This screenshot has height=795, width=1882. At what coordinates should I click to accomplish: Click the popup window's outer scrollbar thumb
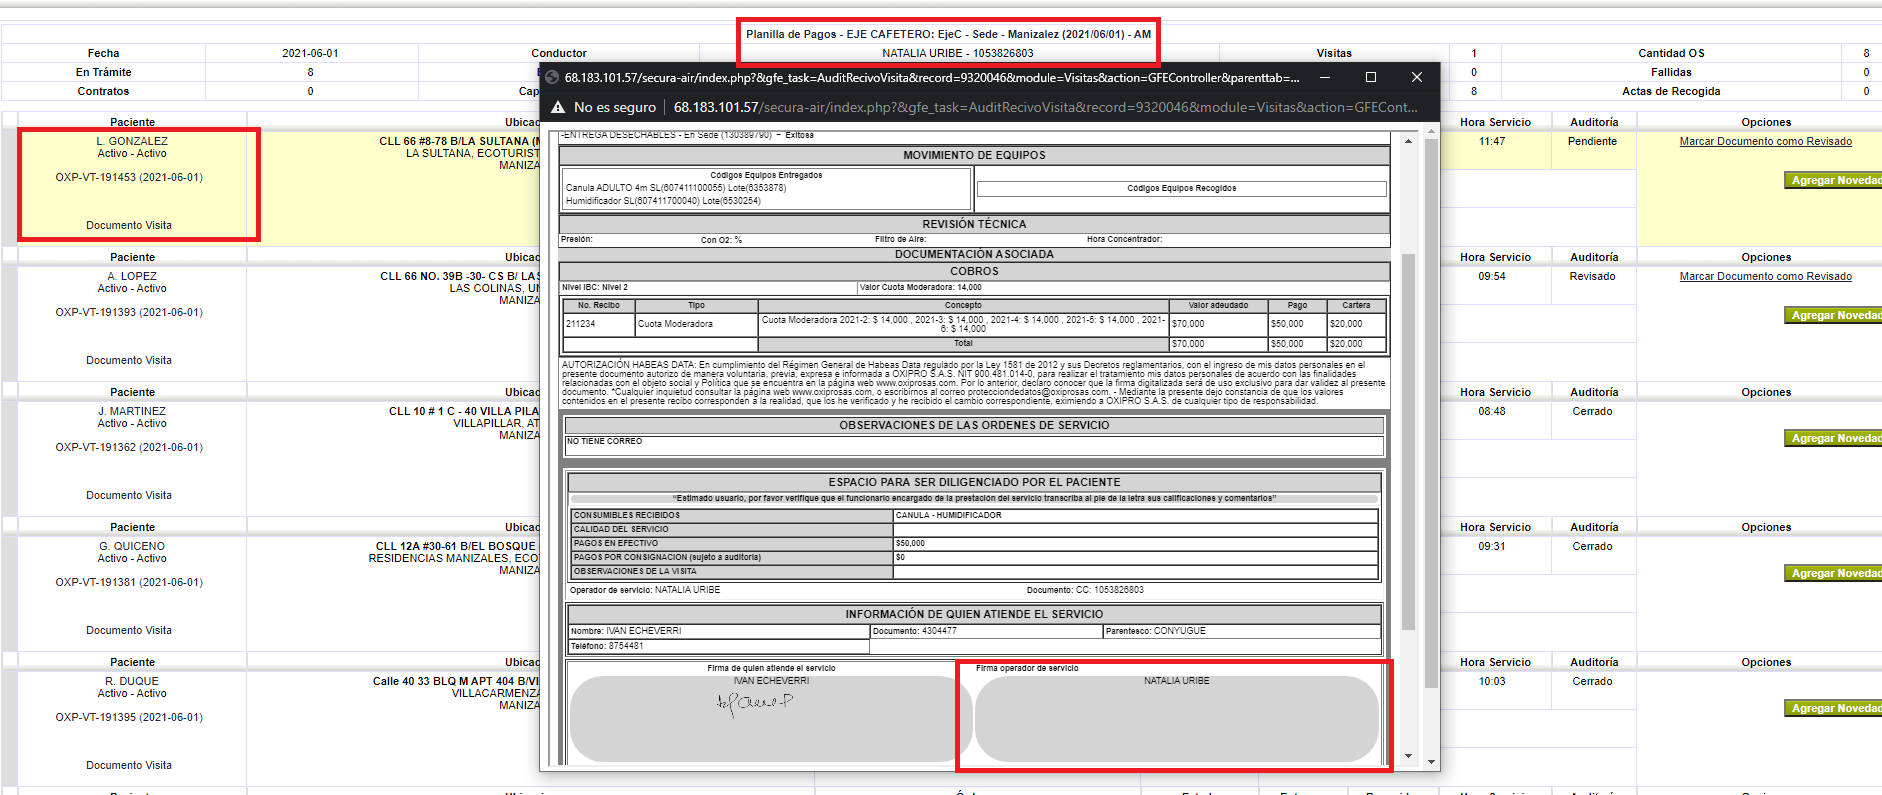pos(1431,413)
